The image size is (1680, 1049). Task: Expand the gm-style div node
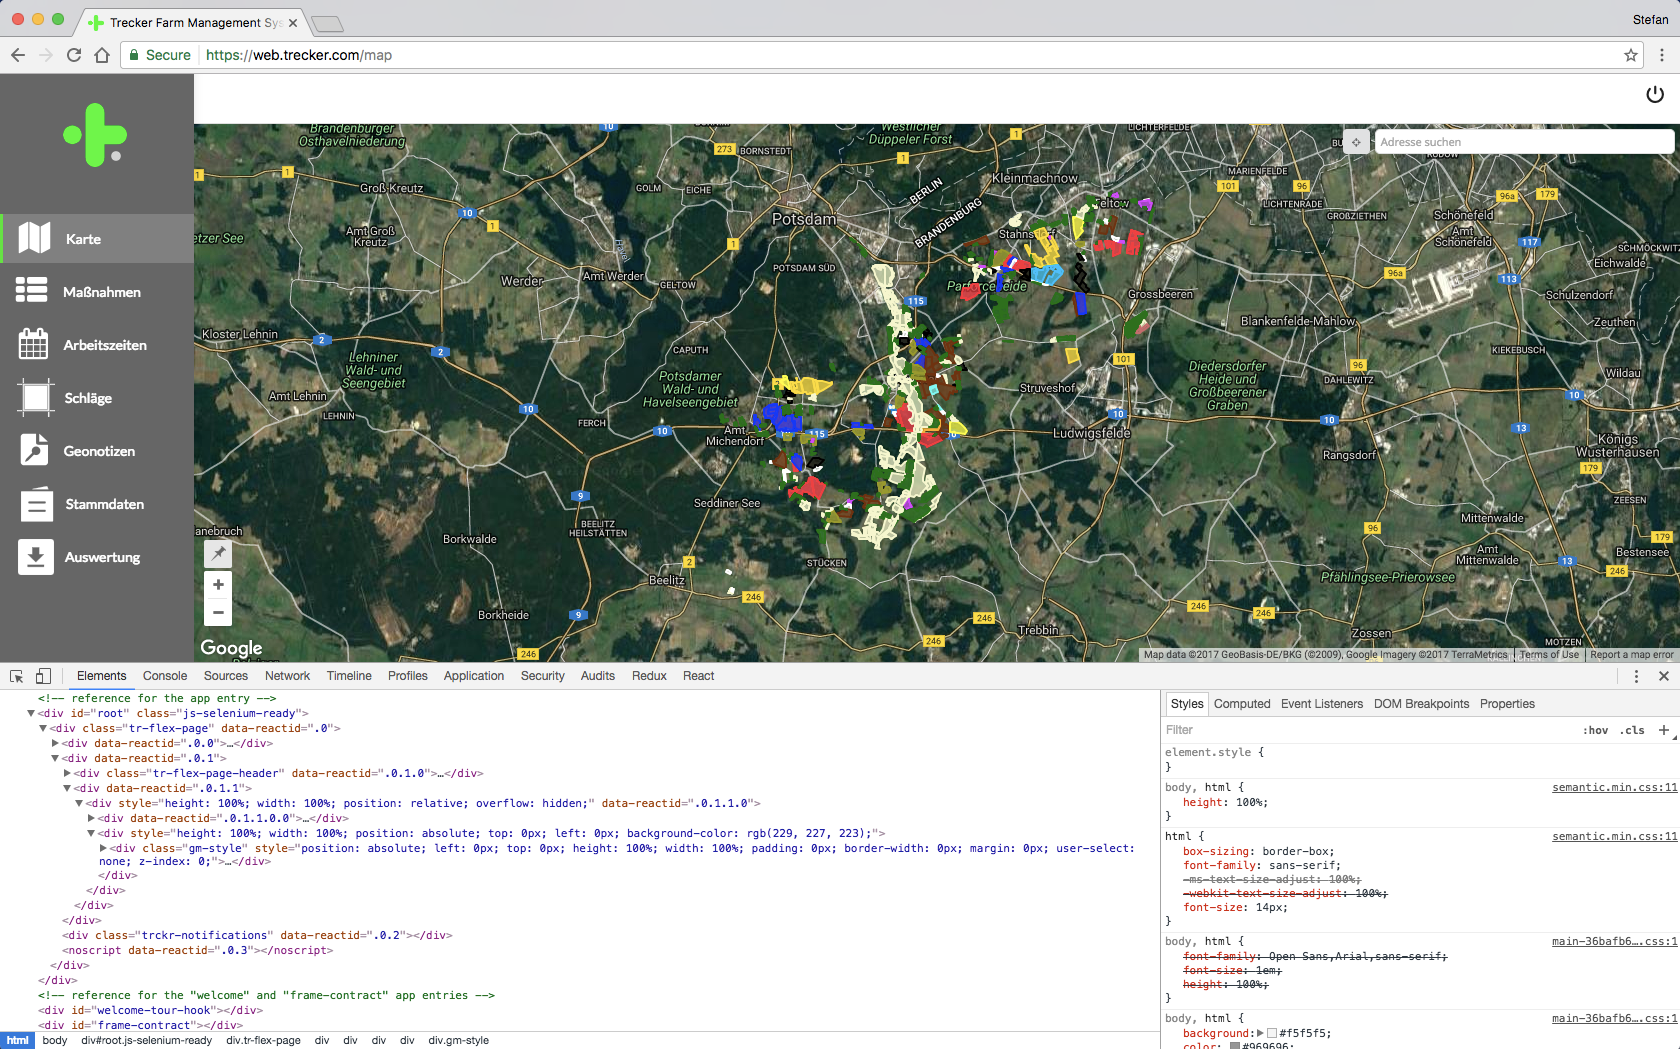(x=103, y=848)
